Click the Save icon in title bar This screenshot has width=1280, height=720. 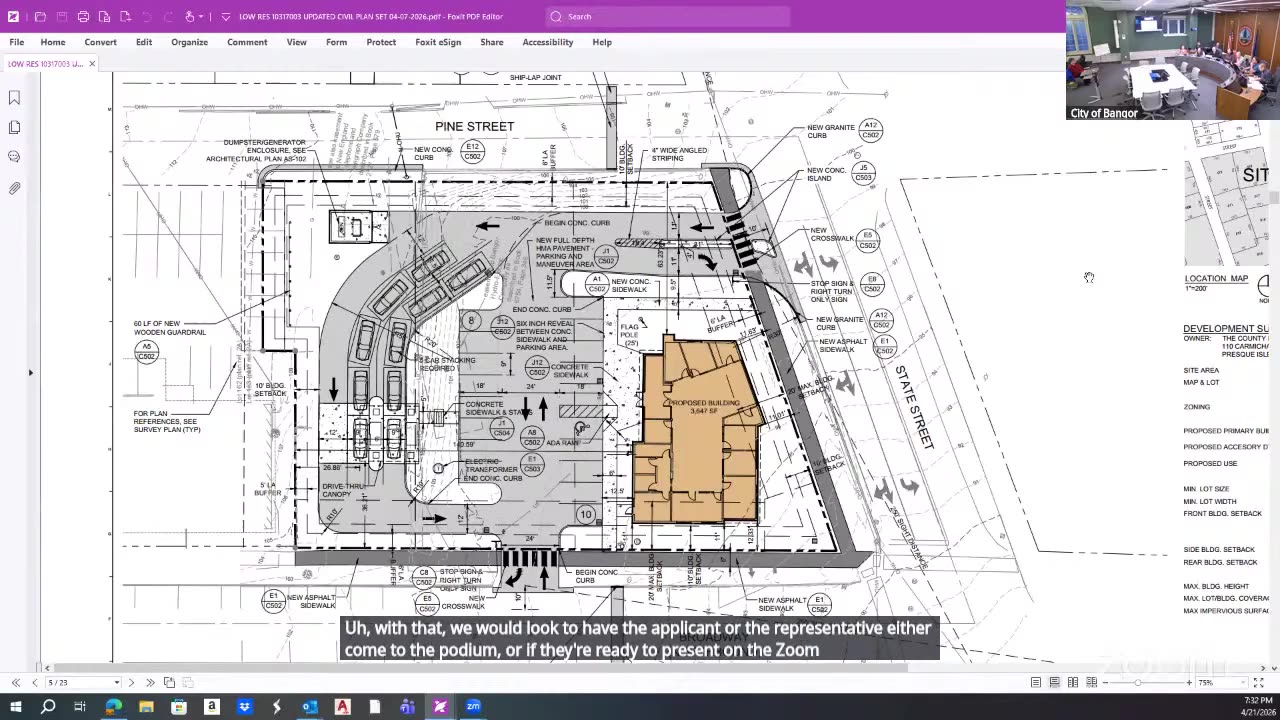point(61,16)
